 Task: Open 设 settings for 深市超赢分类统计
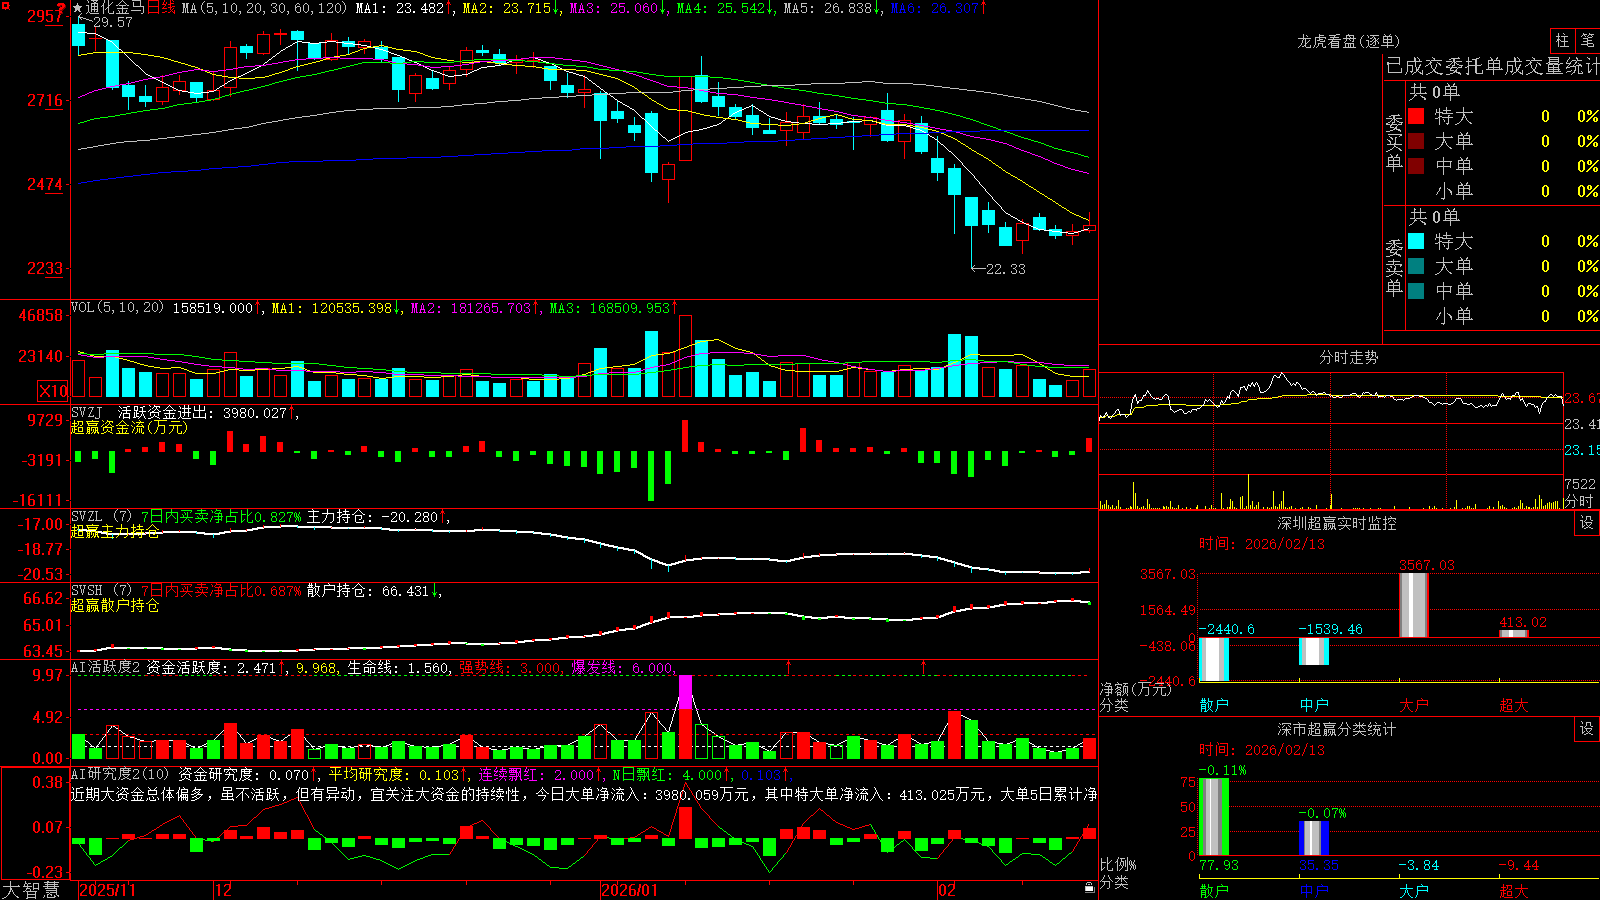[1587, 729]
